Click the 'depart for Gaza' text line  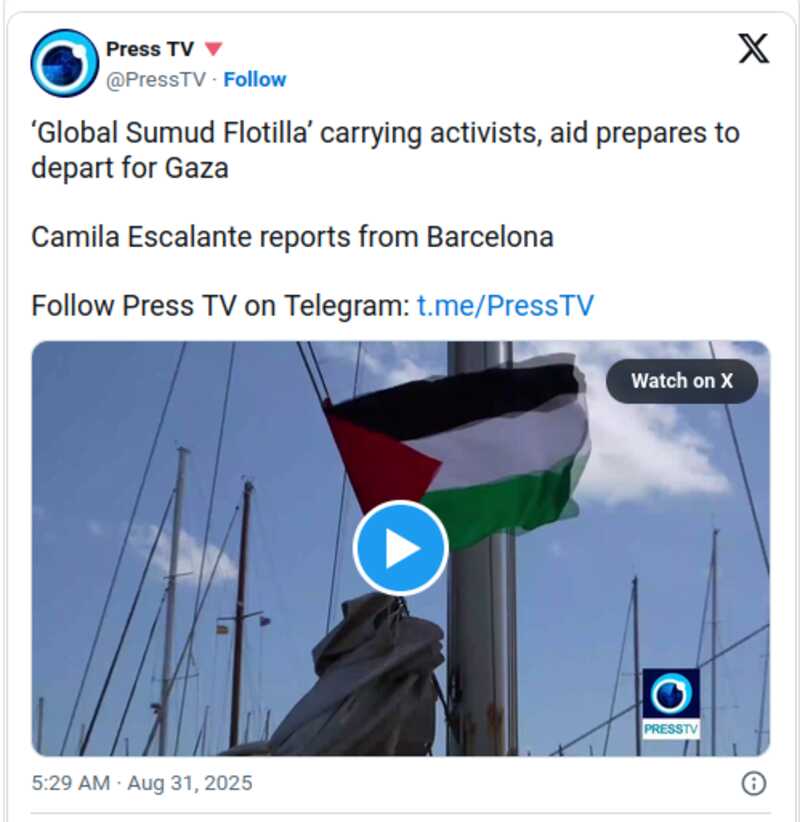(x=130, y=168)
